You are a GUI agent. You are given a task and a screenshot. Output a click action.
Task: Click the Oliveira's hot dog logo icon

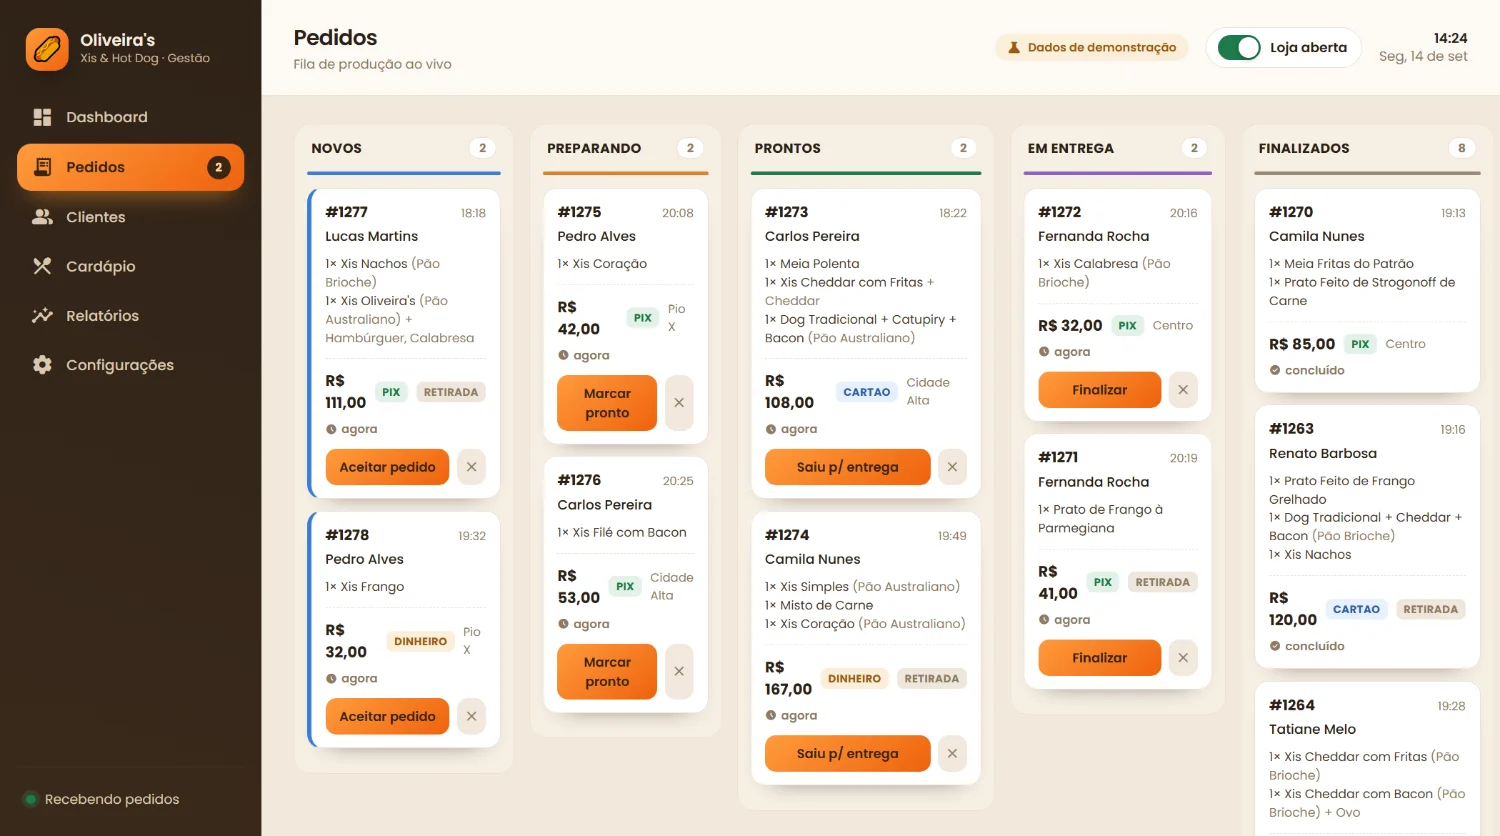(47, 49)
